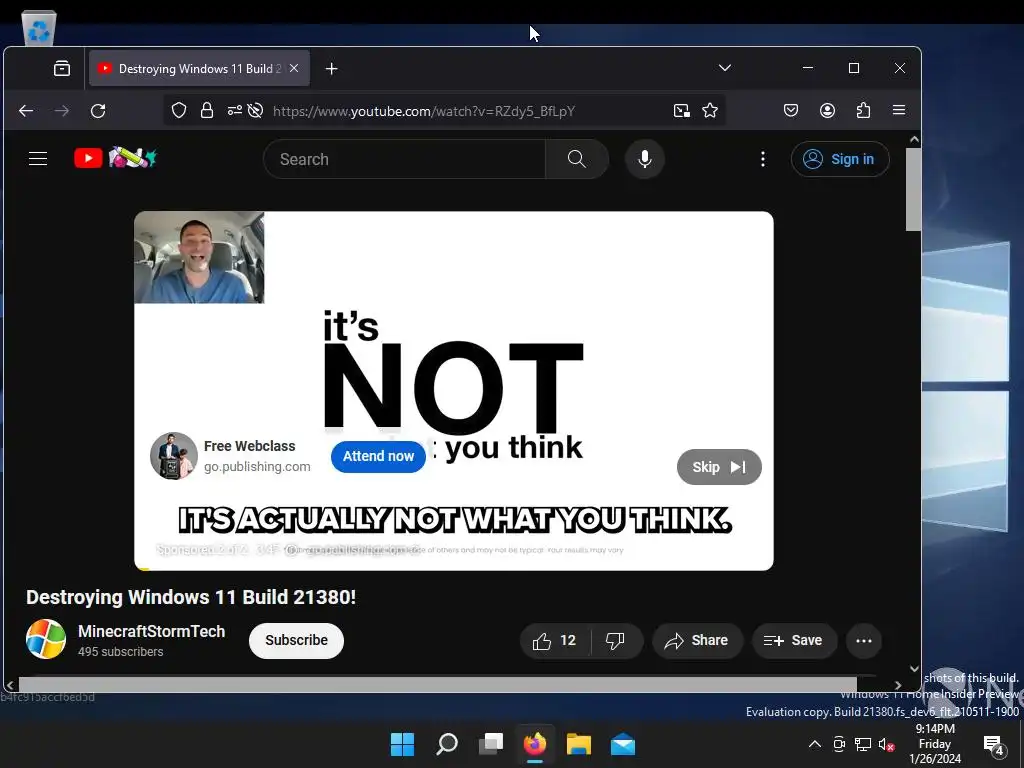Open Save to Pocket icon
This screenshot has width=1024, height=768.
coord(791,110)
